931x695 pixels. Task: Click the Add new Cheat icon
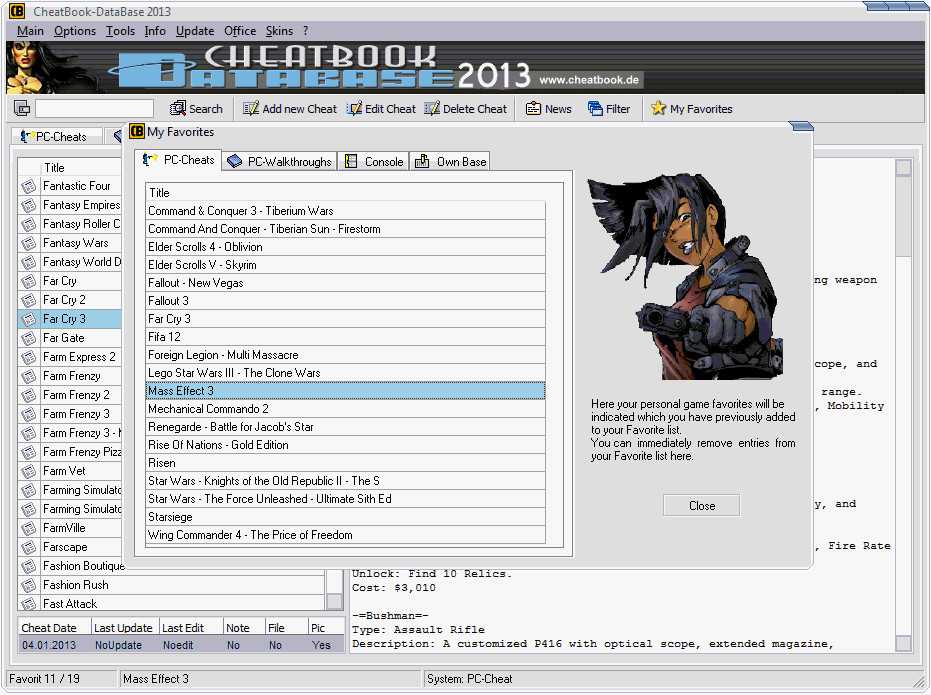(x=251, y=109)
